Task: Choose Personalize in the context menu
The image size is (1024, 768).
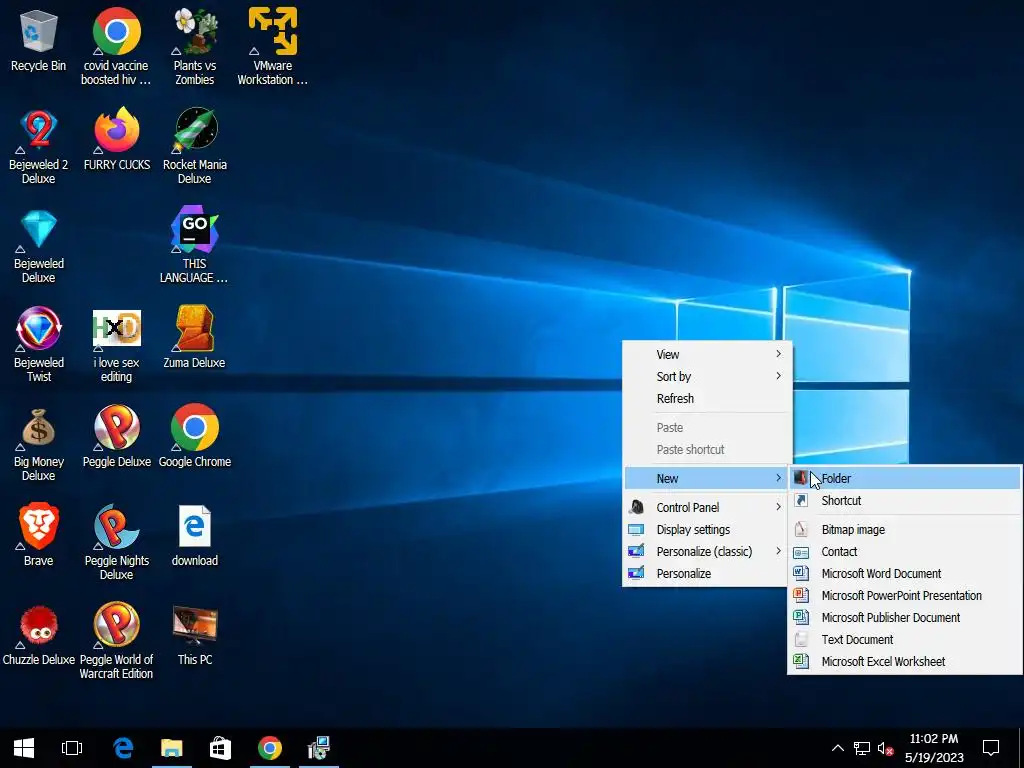Action: pos(707,574)
